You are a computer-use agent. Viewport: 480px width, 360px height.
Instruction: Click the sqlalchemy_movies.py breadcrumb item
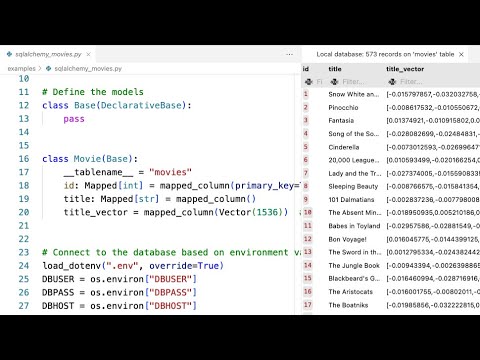coord(88,68)
